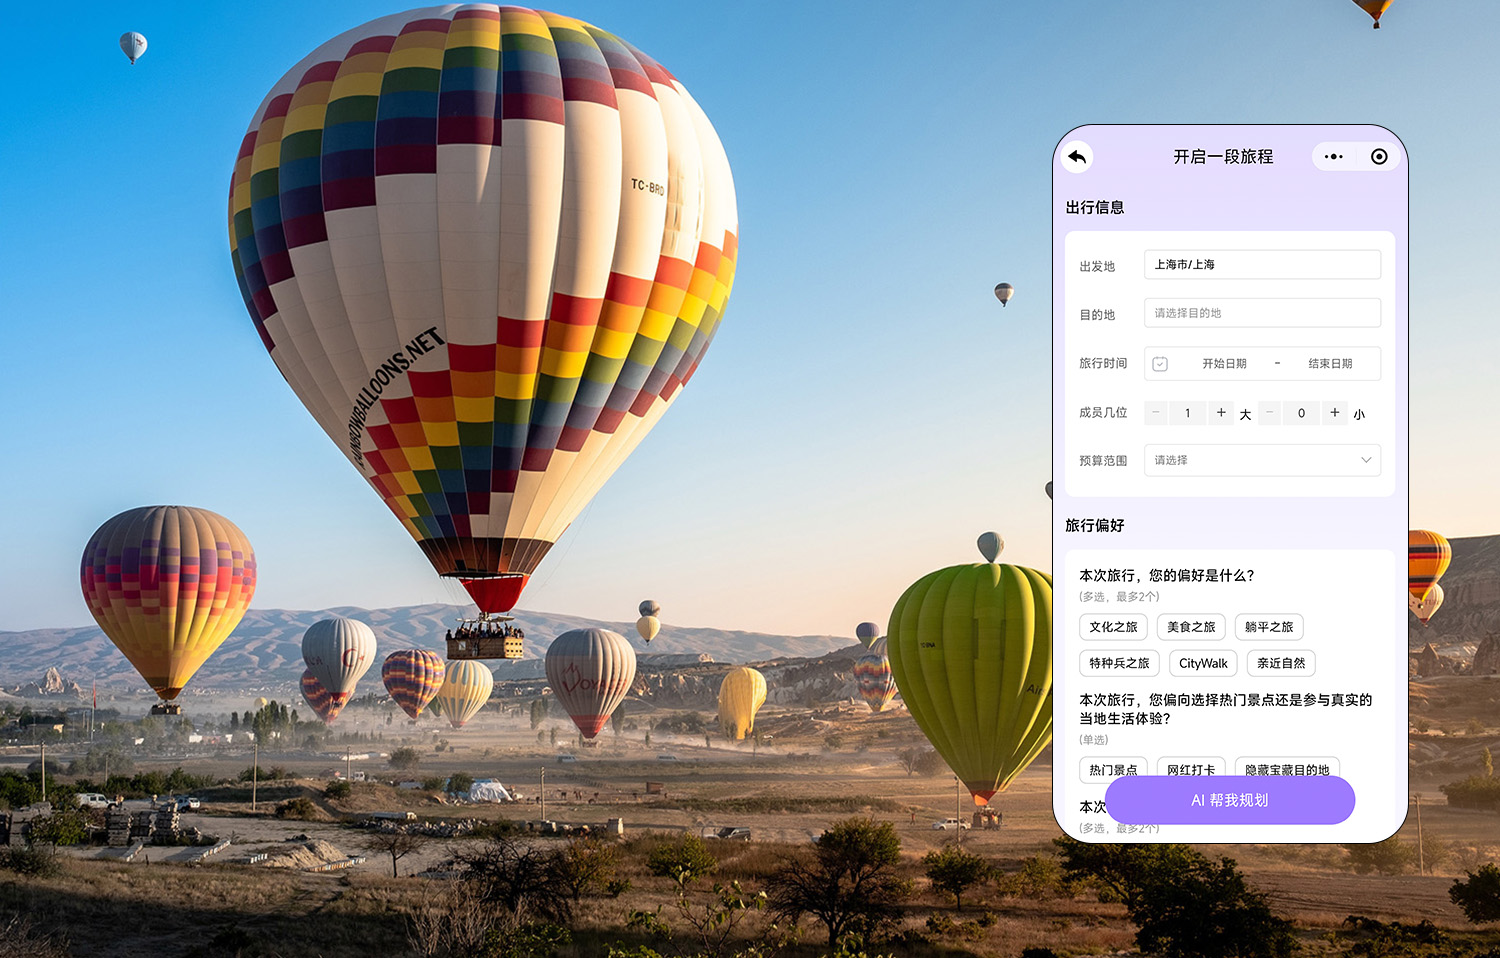
Task: Open the three-dot more options menu
Action: tap(1333, 157)
